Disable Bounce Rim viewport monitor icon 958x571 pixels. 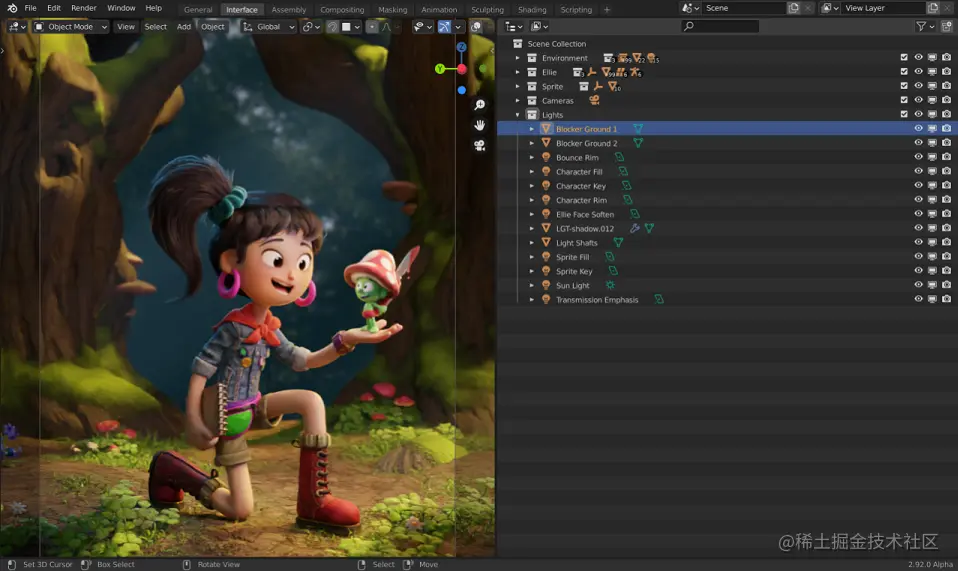[932, 157]
